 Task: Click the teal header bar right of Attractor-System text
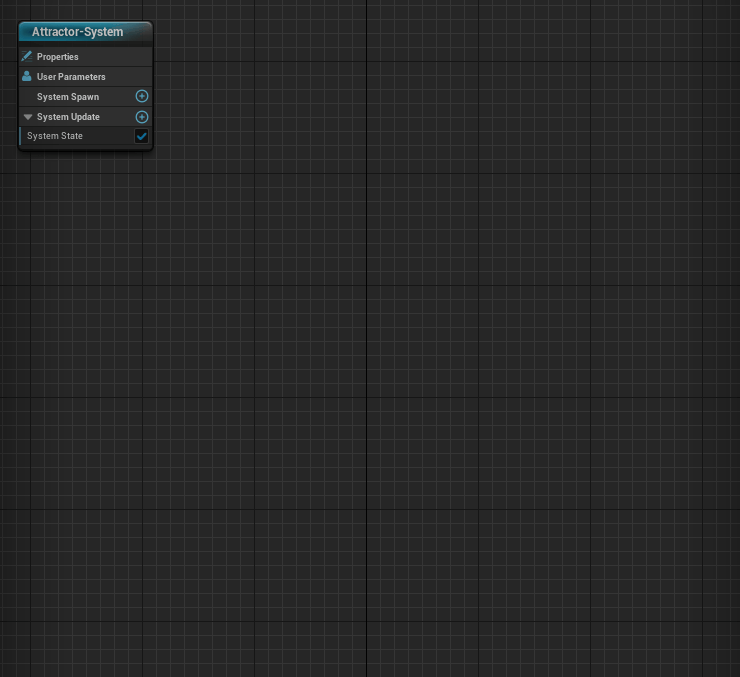coord(138,32)
